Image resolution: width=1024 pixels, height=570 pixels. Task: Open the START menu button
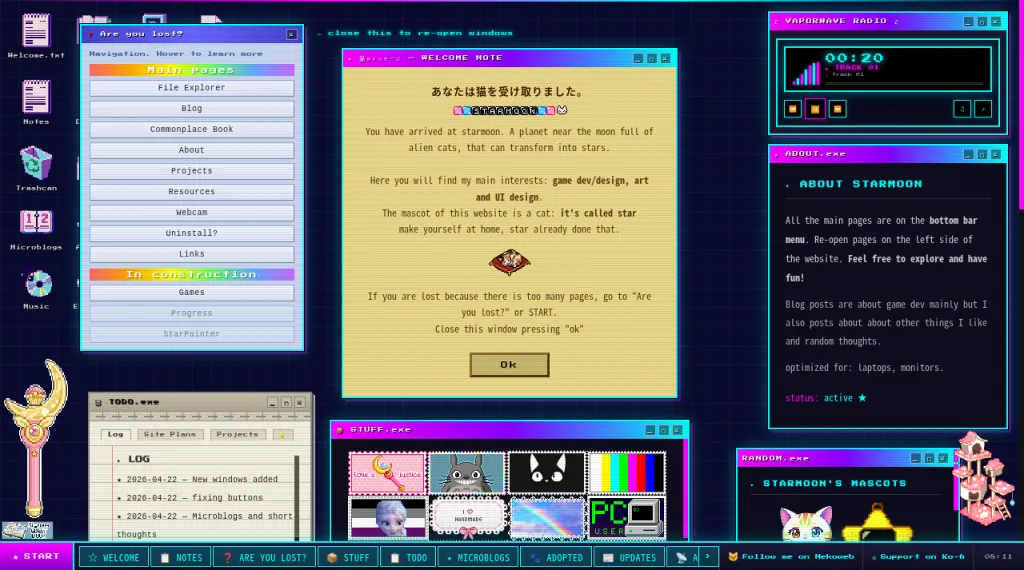[x=37, y=556]
